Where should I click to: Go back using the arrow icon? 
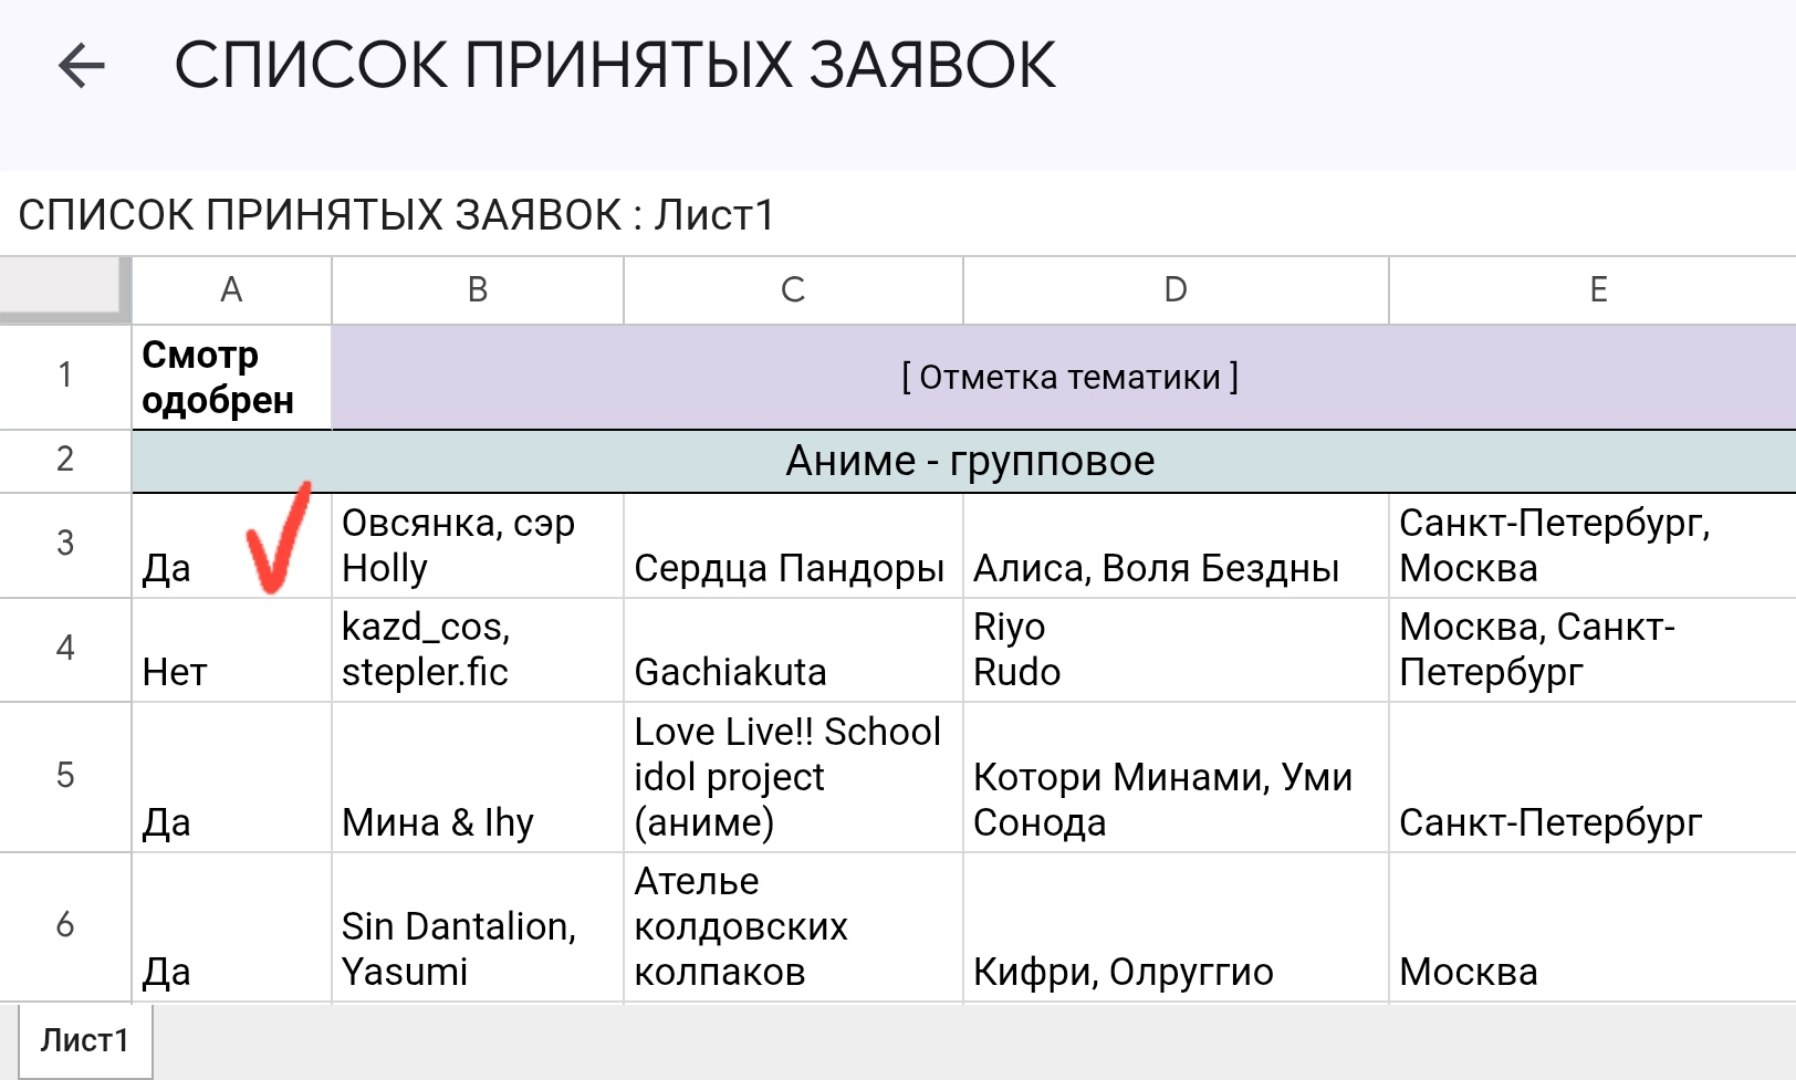click(81, 67)
